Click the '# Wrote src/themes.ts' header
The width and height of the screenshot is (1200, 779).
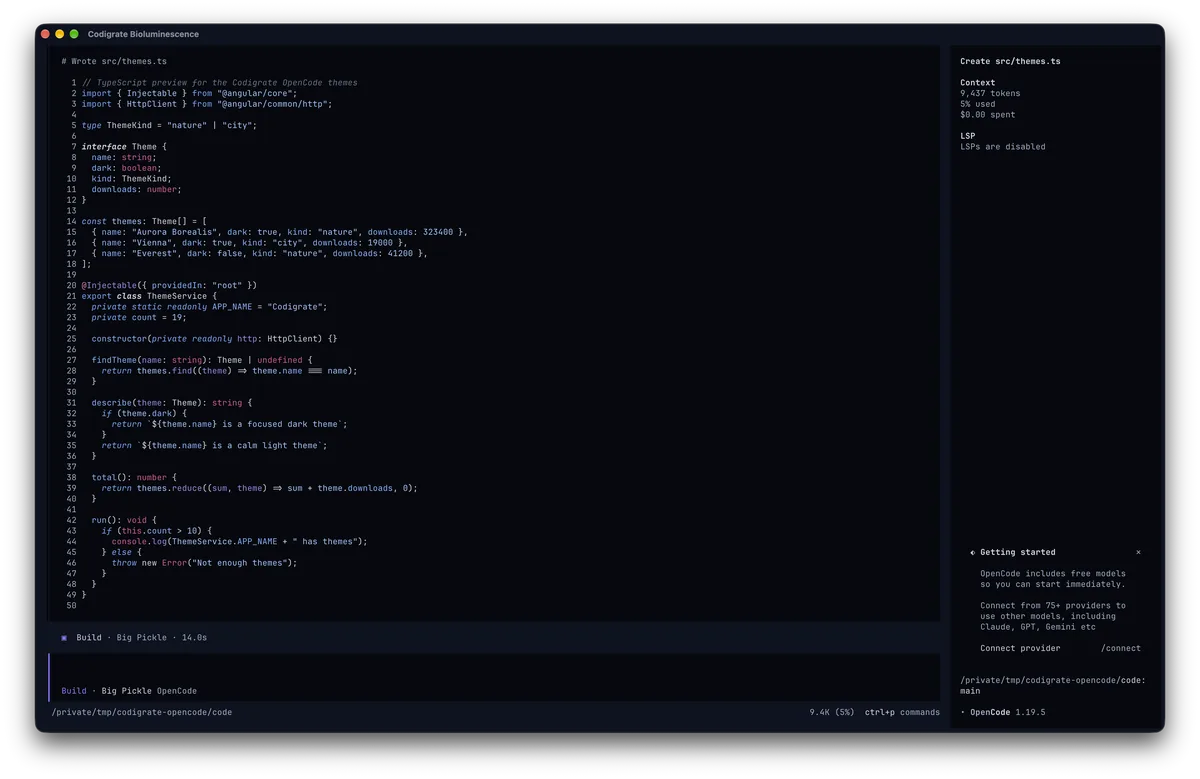114,61
